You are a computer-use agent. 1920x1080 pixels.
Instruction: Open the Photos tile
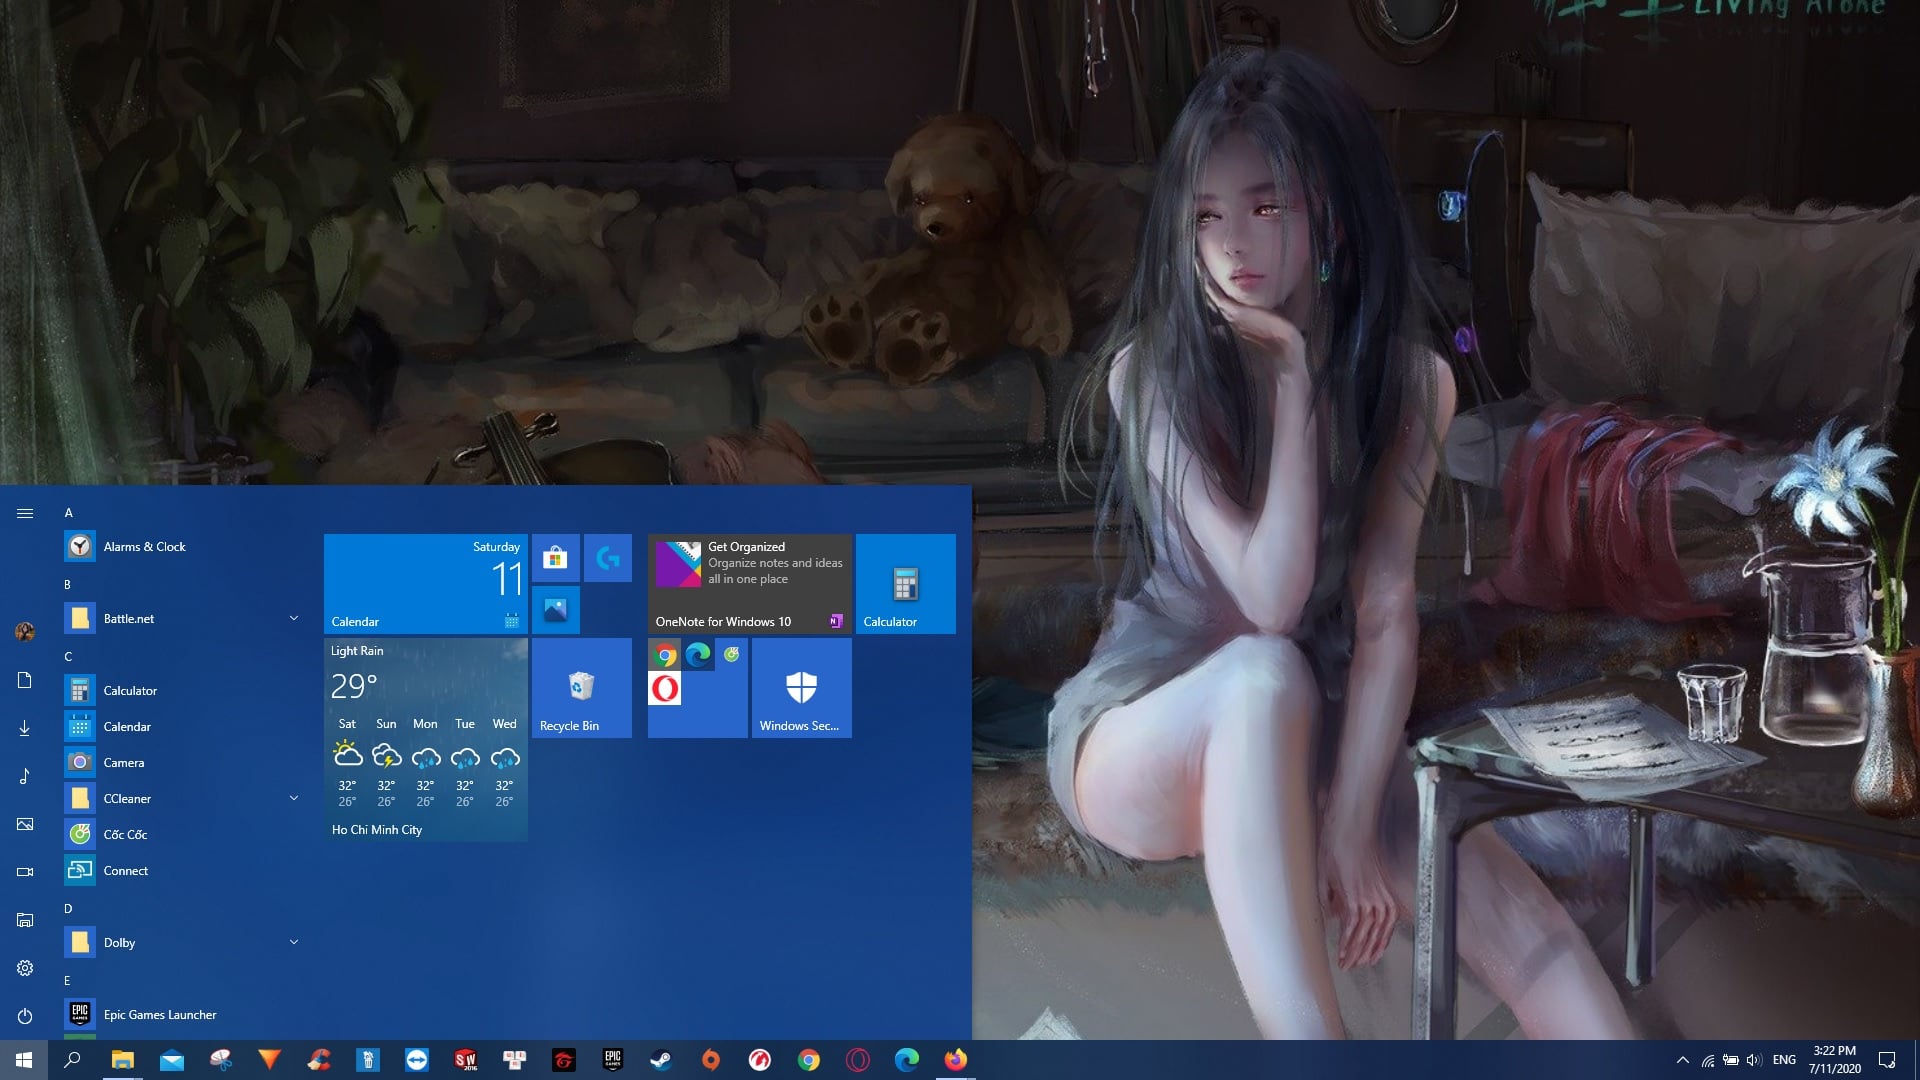(556, 610)
